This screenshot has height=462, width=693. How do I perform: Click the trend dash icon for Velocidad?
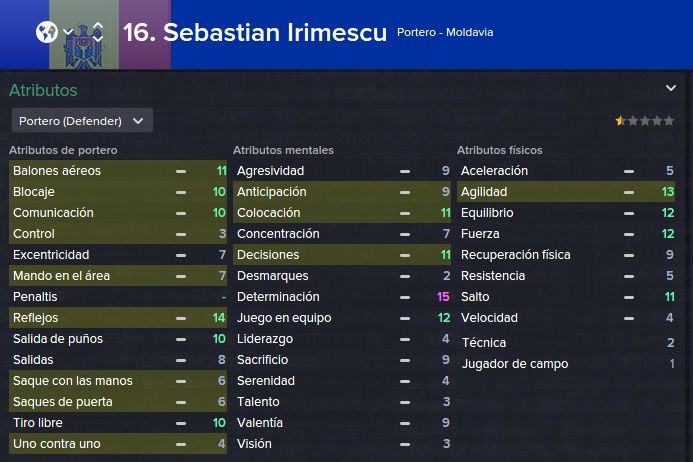(629, 318)
